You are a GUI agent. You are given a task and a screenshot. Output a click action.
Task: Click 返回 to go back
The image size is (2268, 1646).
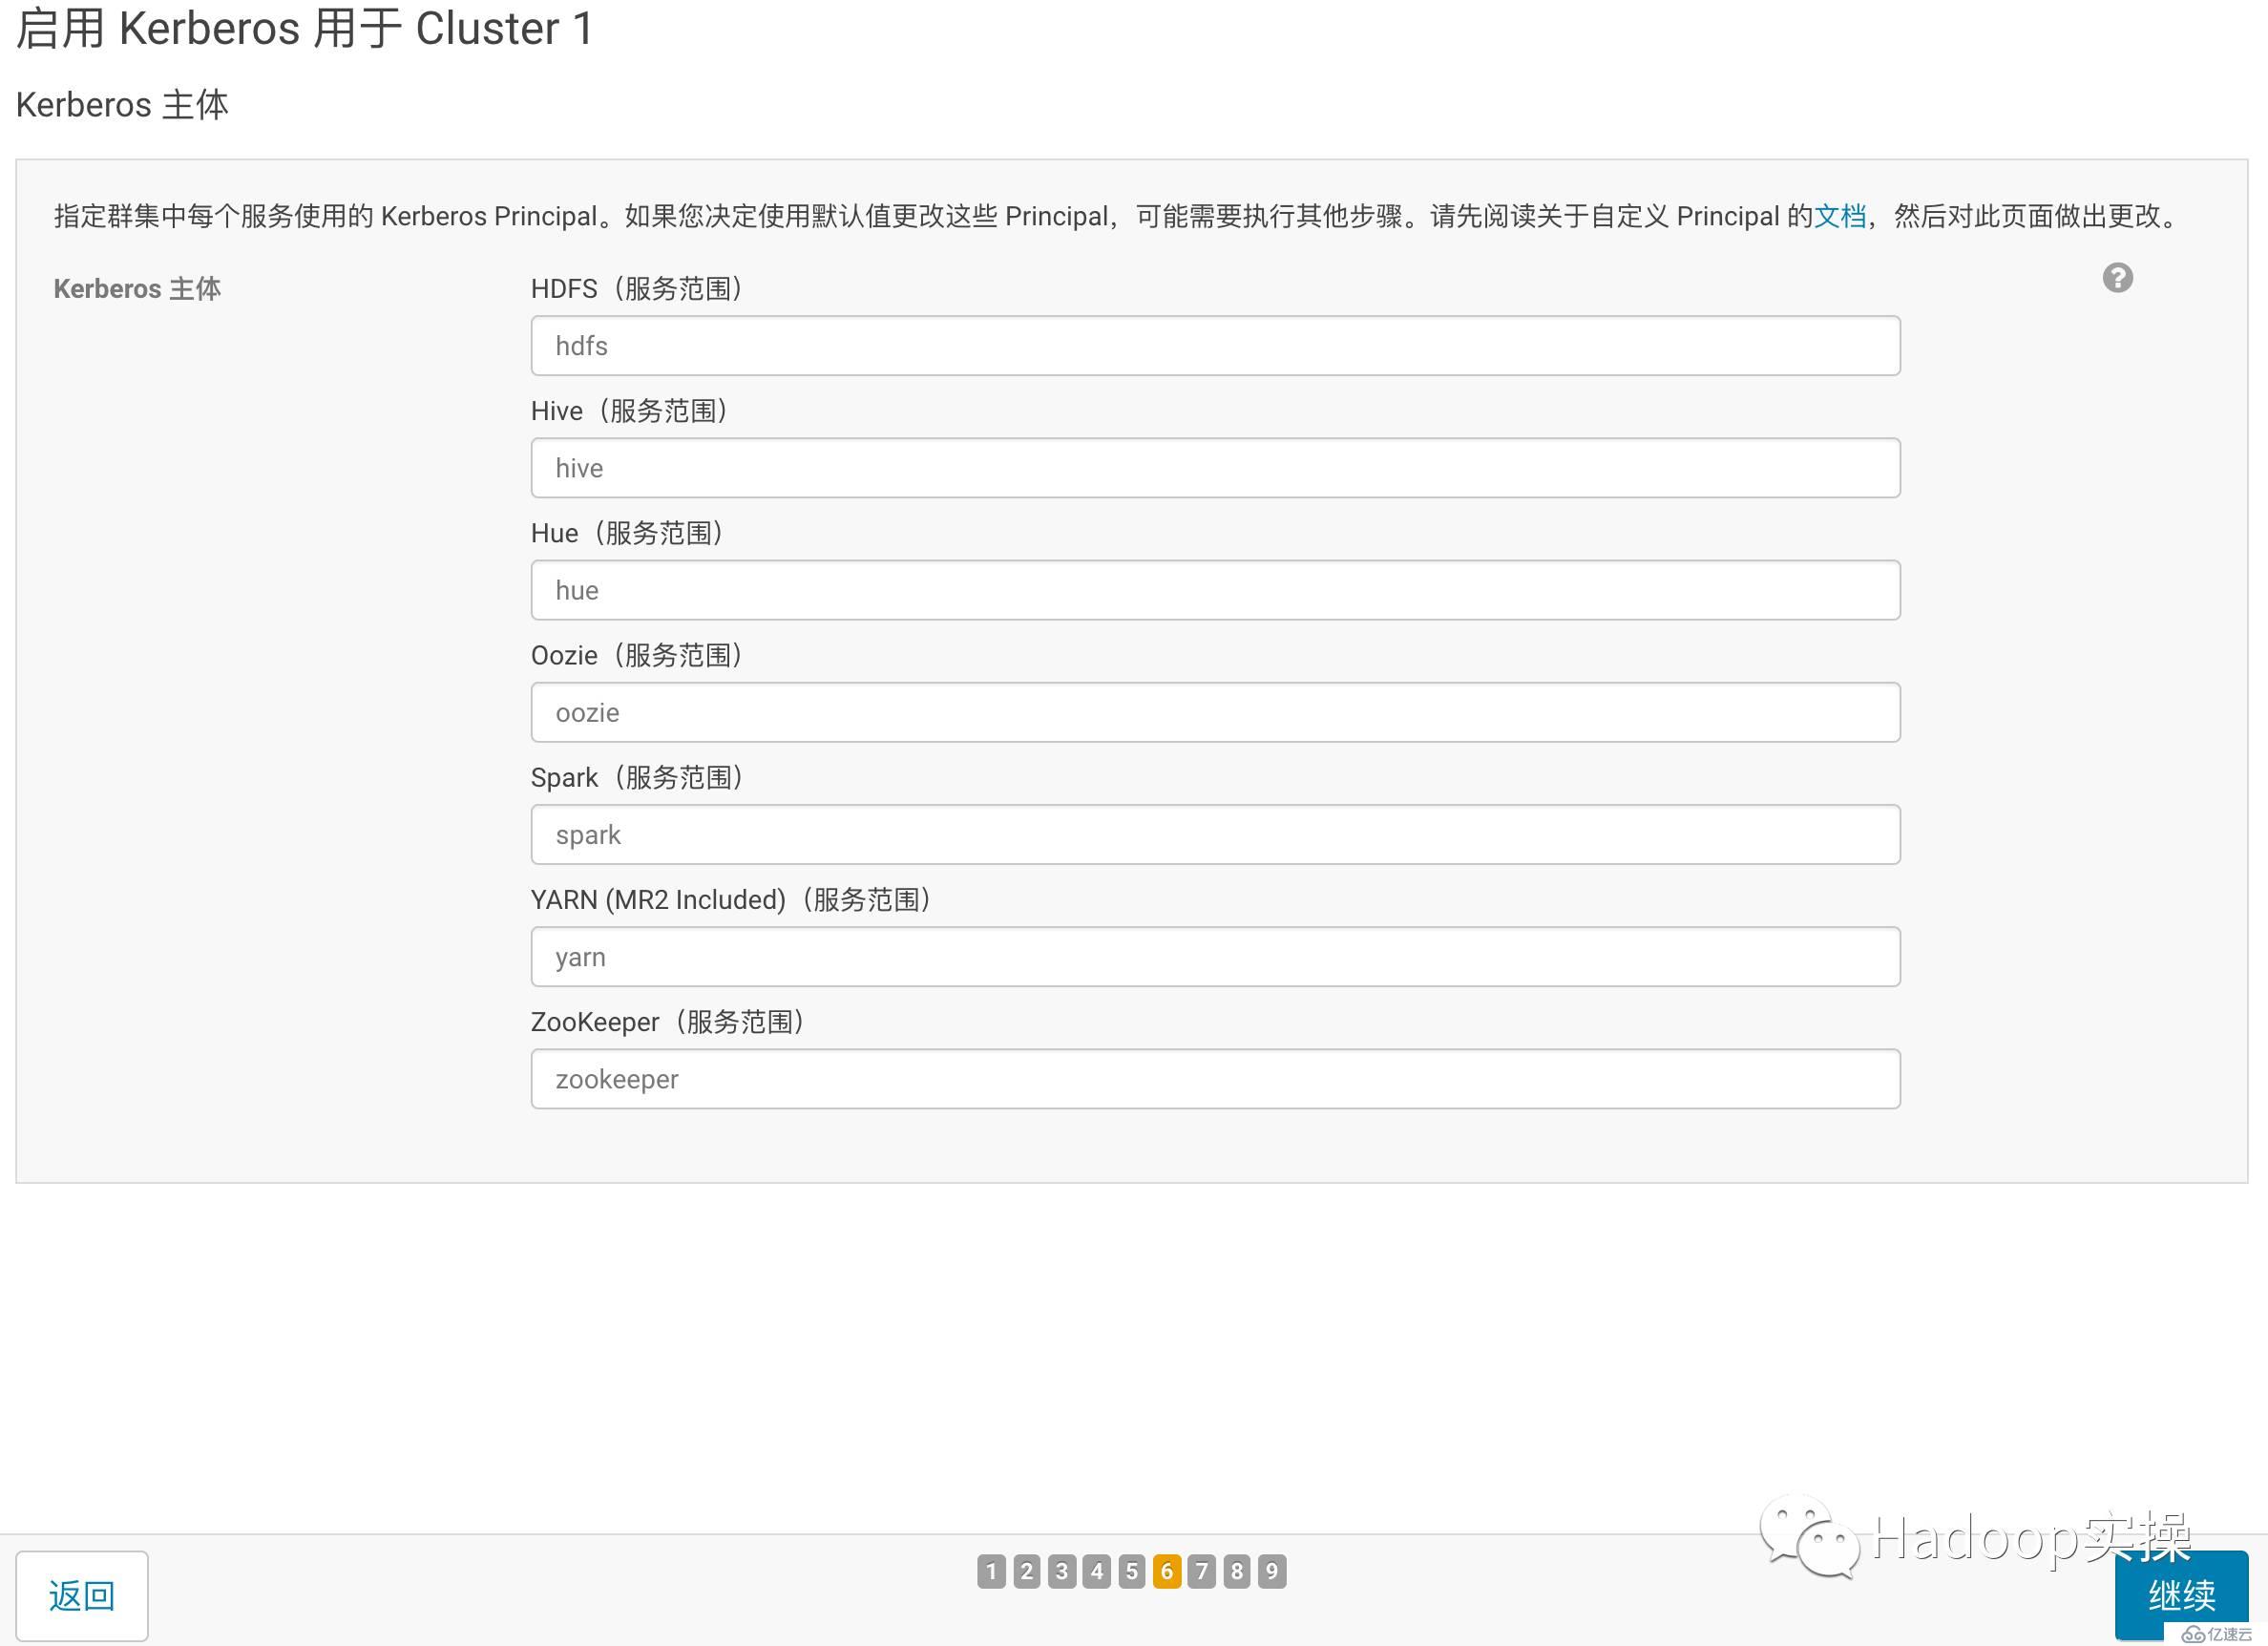81,1593
